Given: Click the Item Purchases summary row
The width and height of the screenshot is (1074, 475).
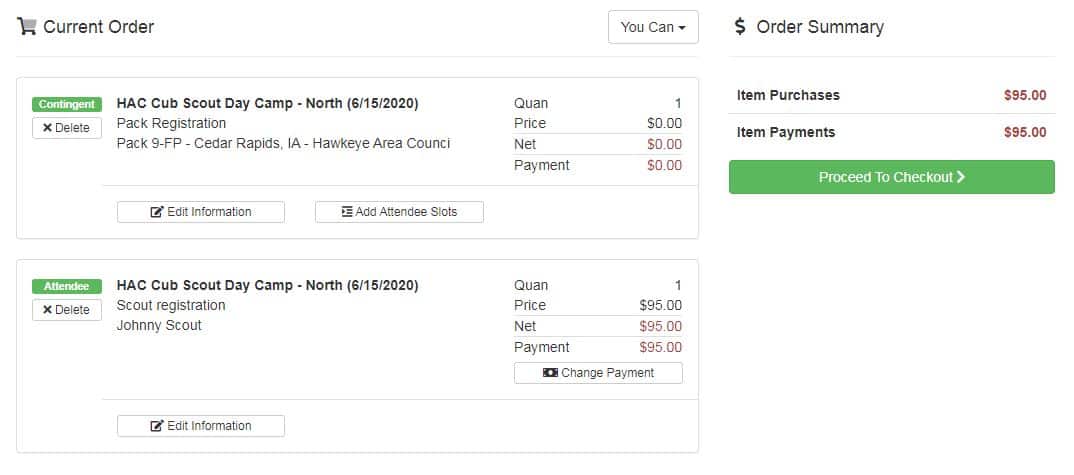Looking at the screenshot, I should click(x=892, y=95).
